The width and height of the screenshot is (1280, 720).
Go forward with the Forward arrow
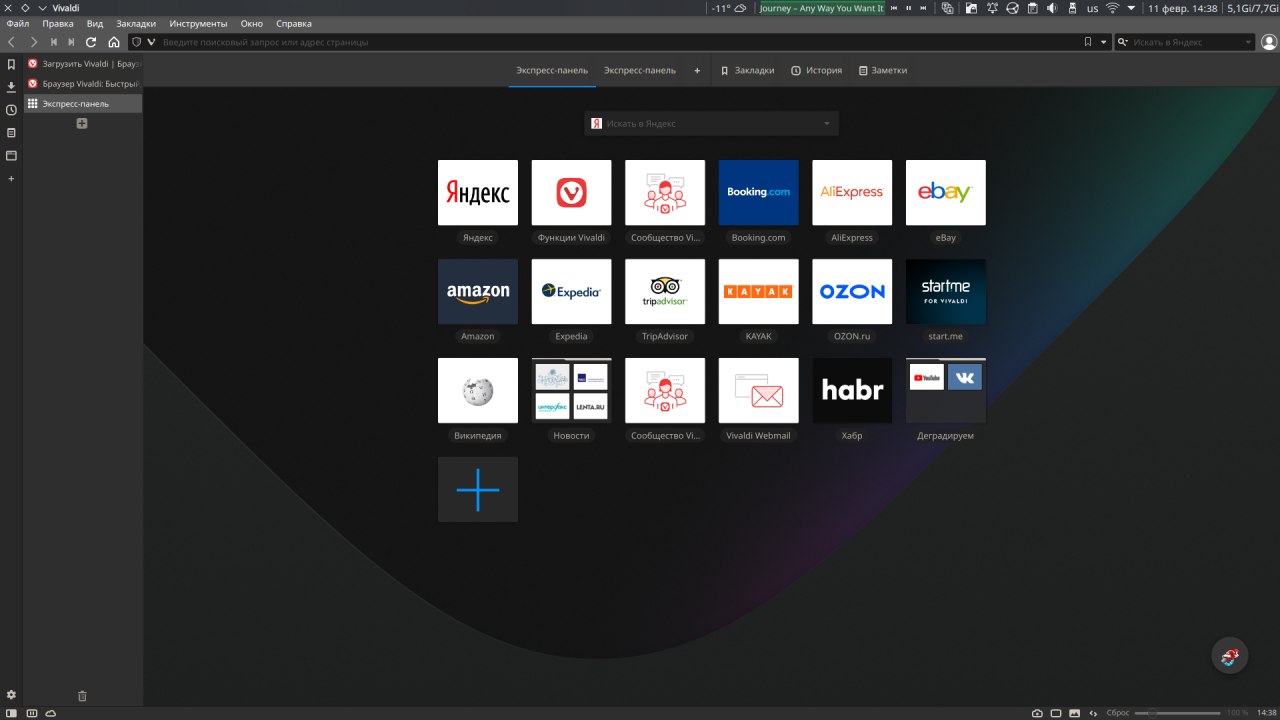pos(33,42)
